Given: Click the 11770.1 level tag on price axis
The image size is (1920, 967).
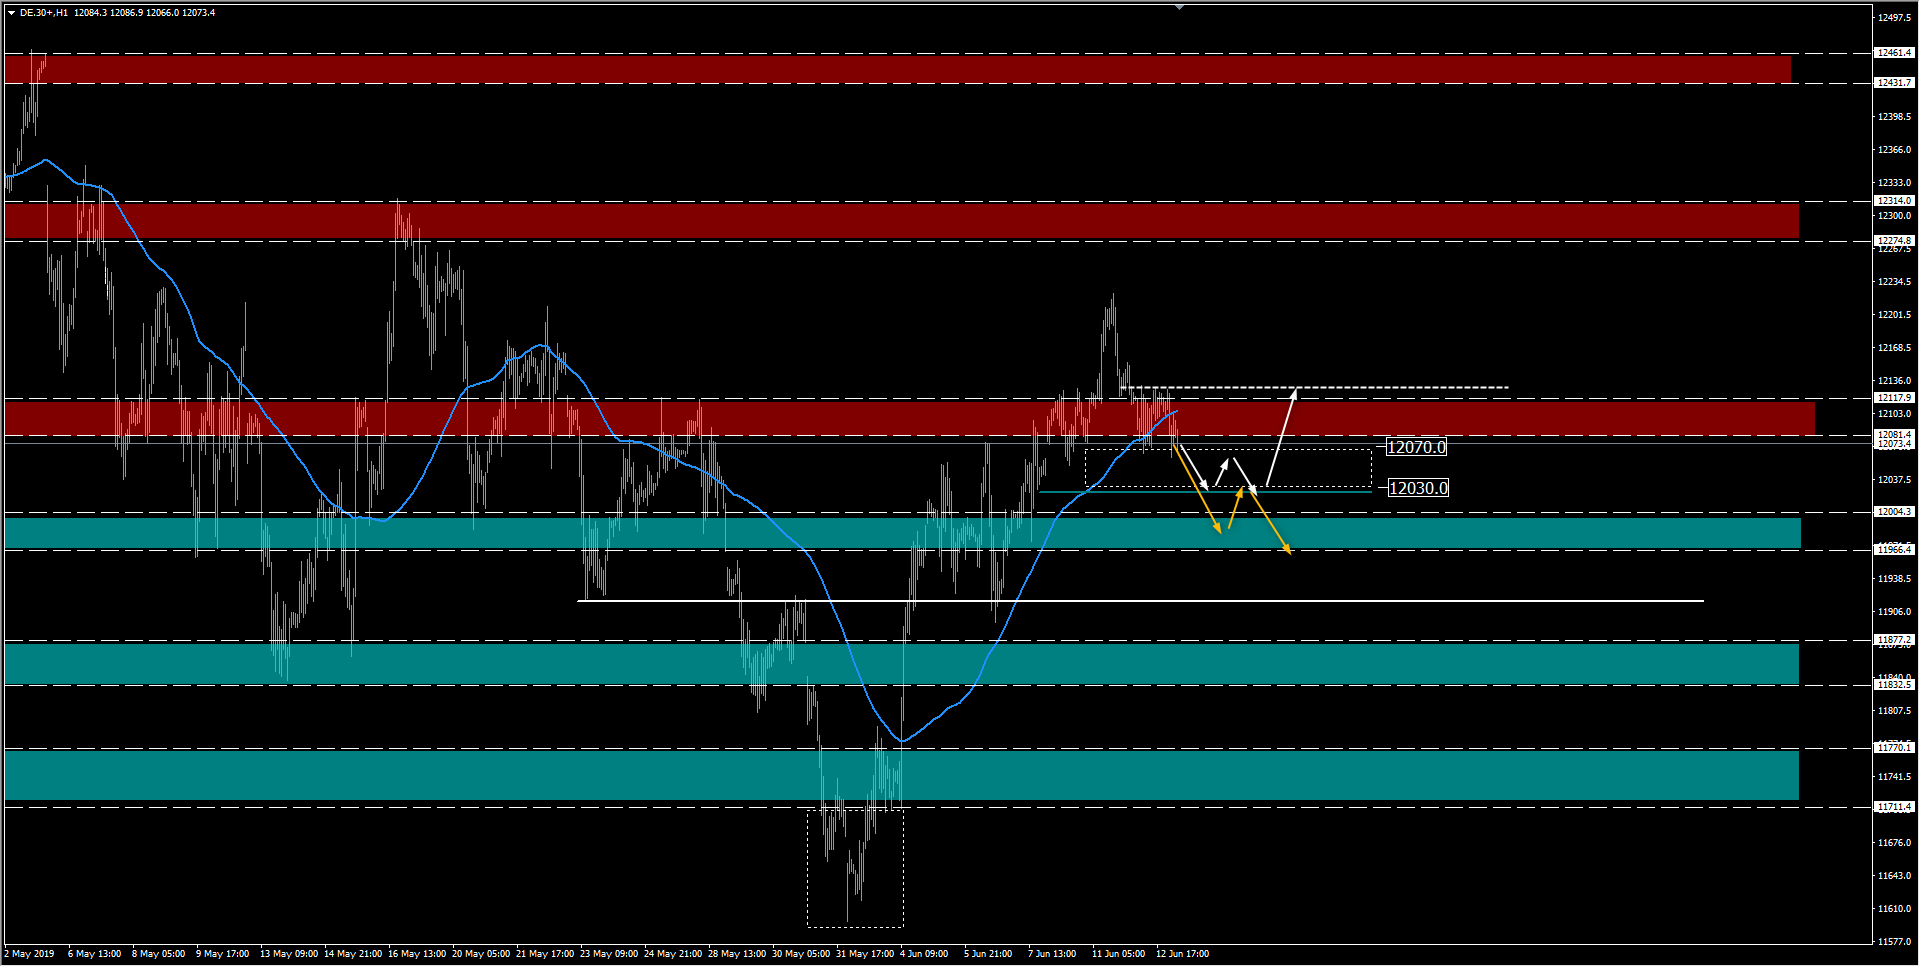Looking at the screenshot, I should point(1894,748).
